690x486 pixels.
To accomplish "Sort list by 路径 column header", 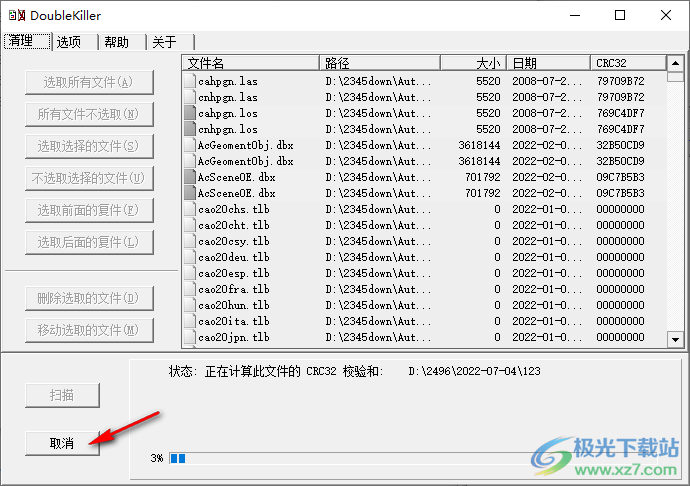I will point(380,63).
